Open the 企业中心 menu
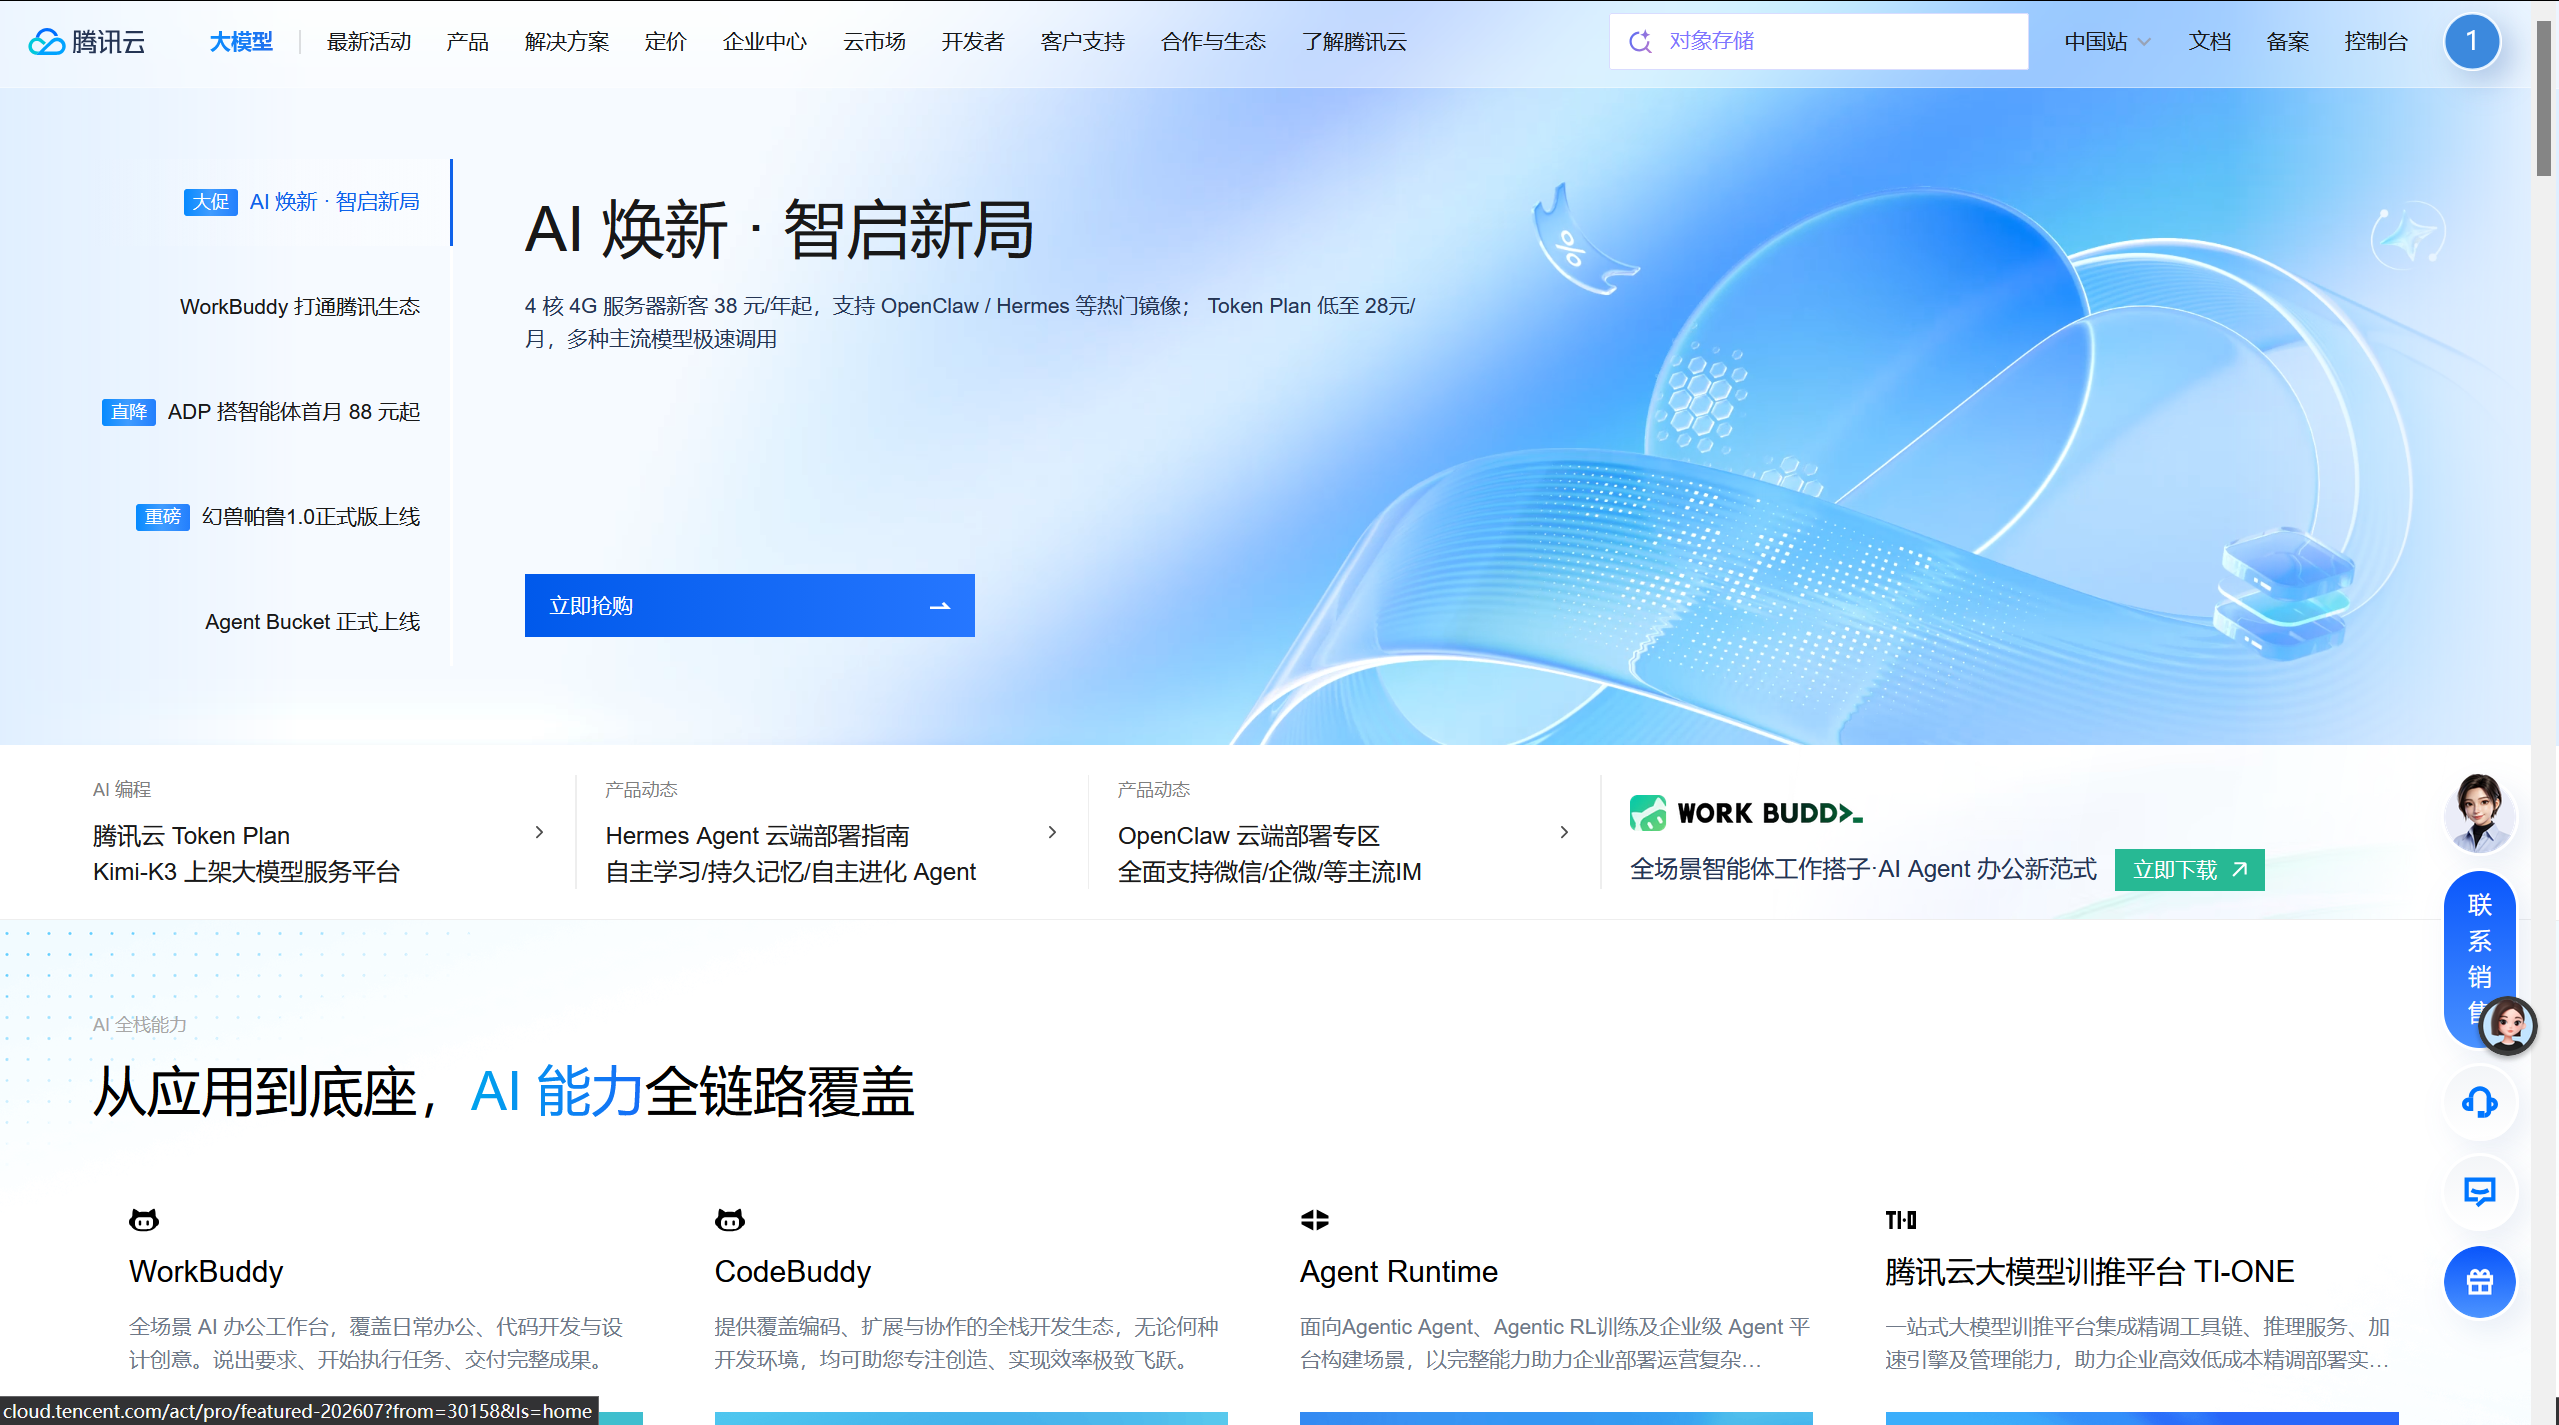Screen dimensions: 2559x1425 (x=765, y=42)
